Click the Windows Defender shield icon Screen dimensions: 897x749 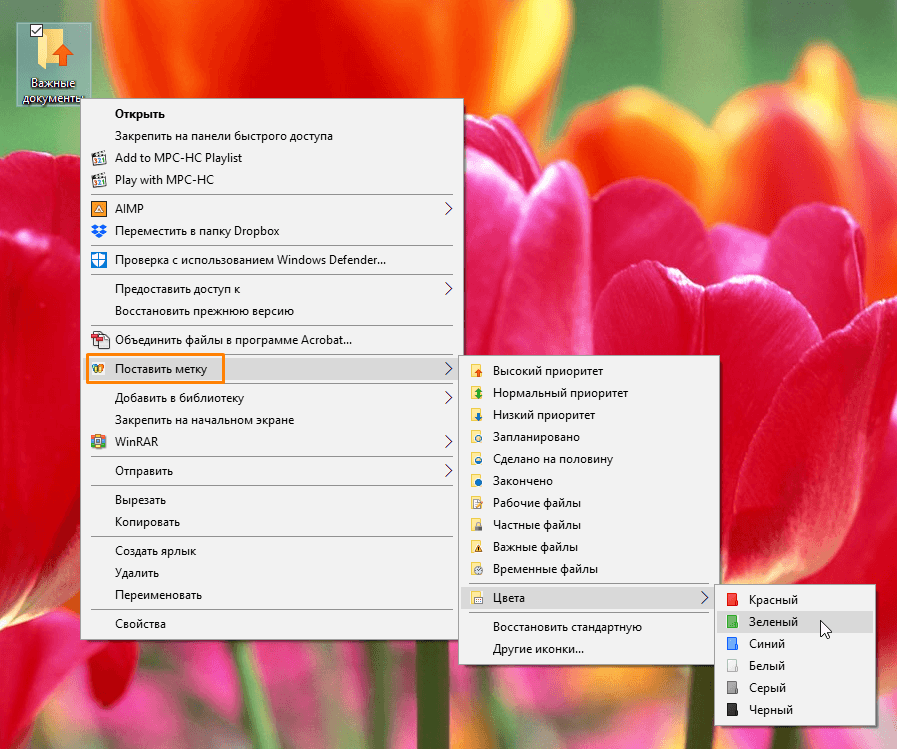tap(99, 260)
